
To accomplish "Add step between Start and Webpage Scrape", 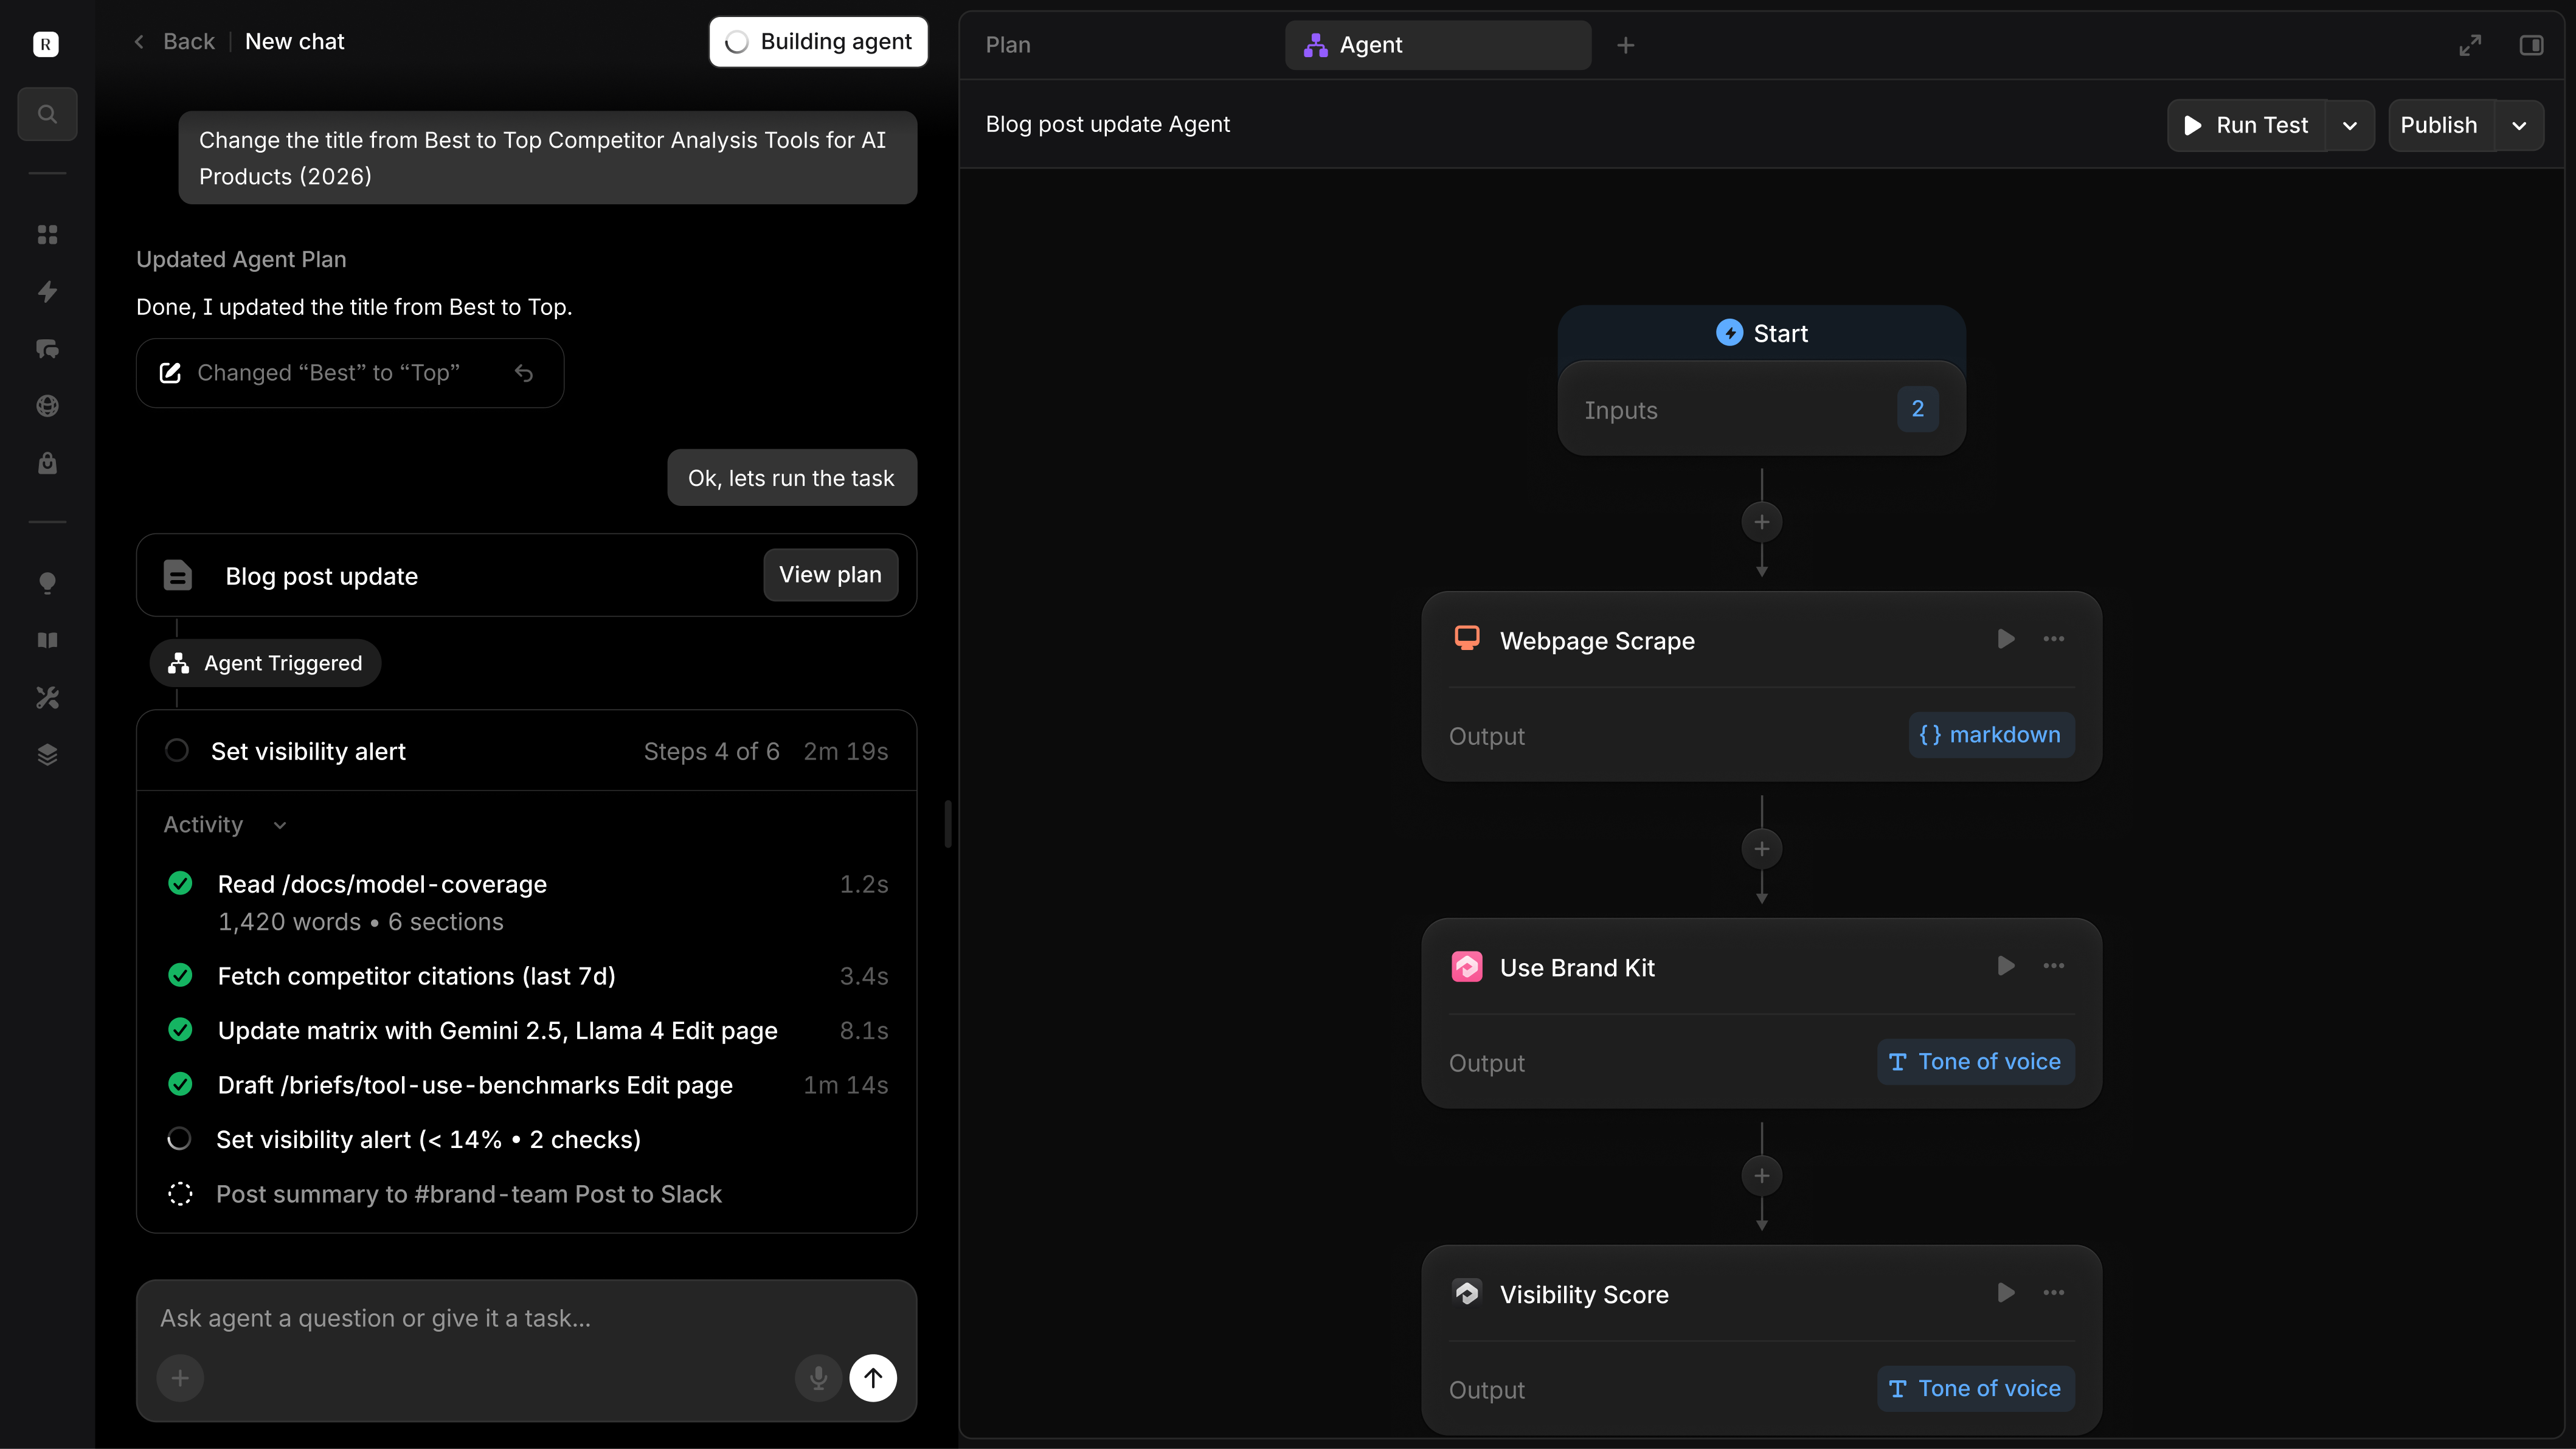I will pos(1762,522).
